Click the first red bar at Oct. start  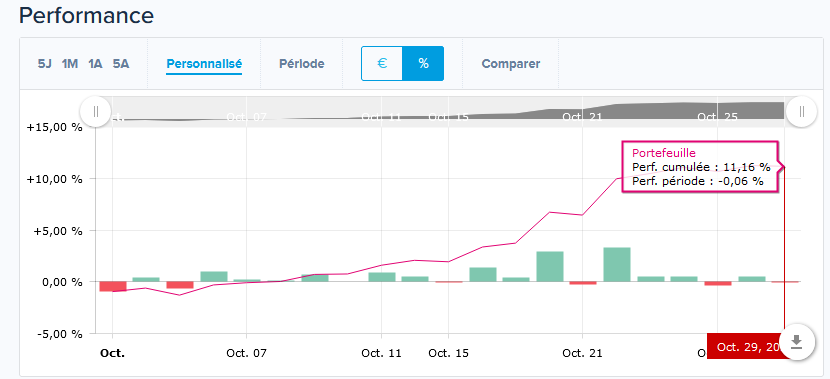113,286
